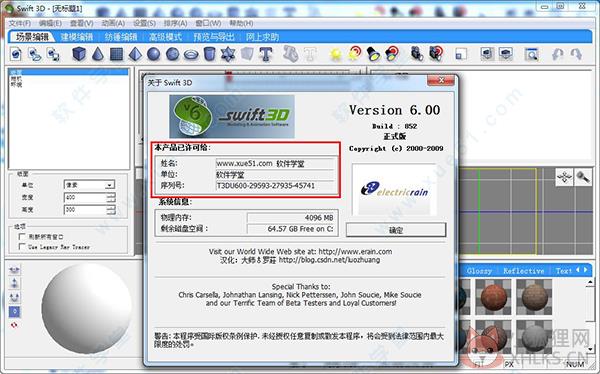600x374 pixels.
Task: Open the blog.csdn.net/luozhuang link
Action: (x=329, y=260)
